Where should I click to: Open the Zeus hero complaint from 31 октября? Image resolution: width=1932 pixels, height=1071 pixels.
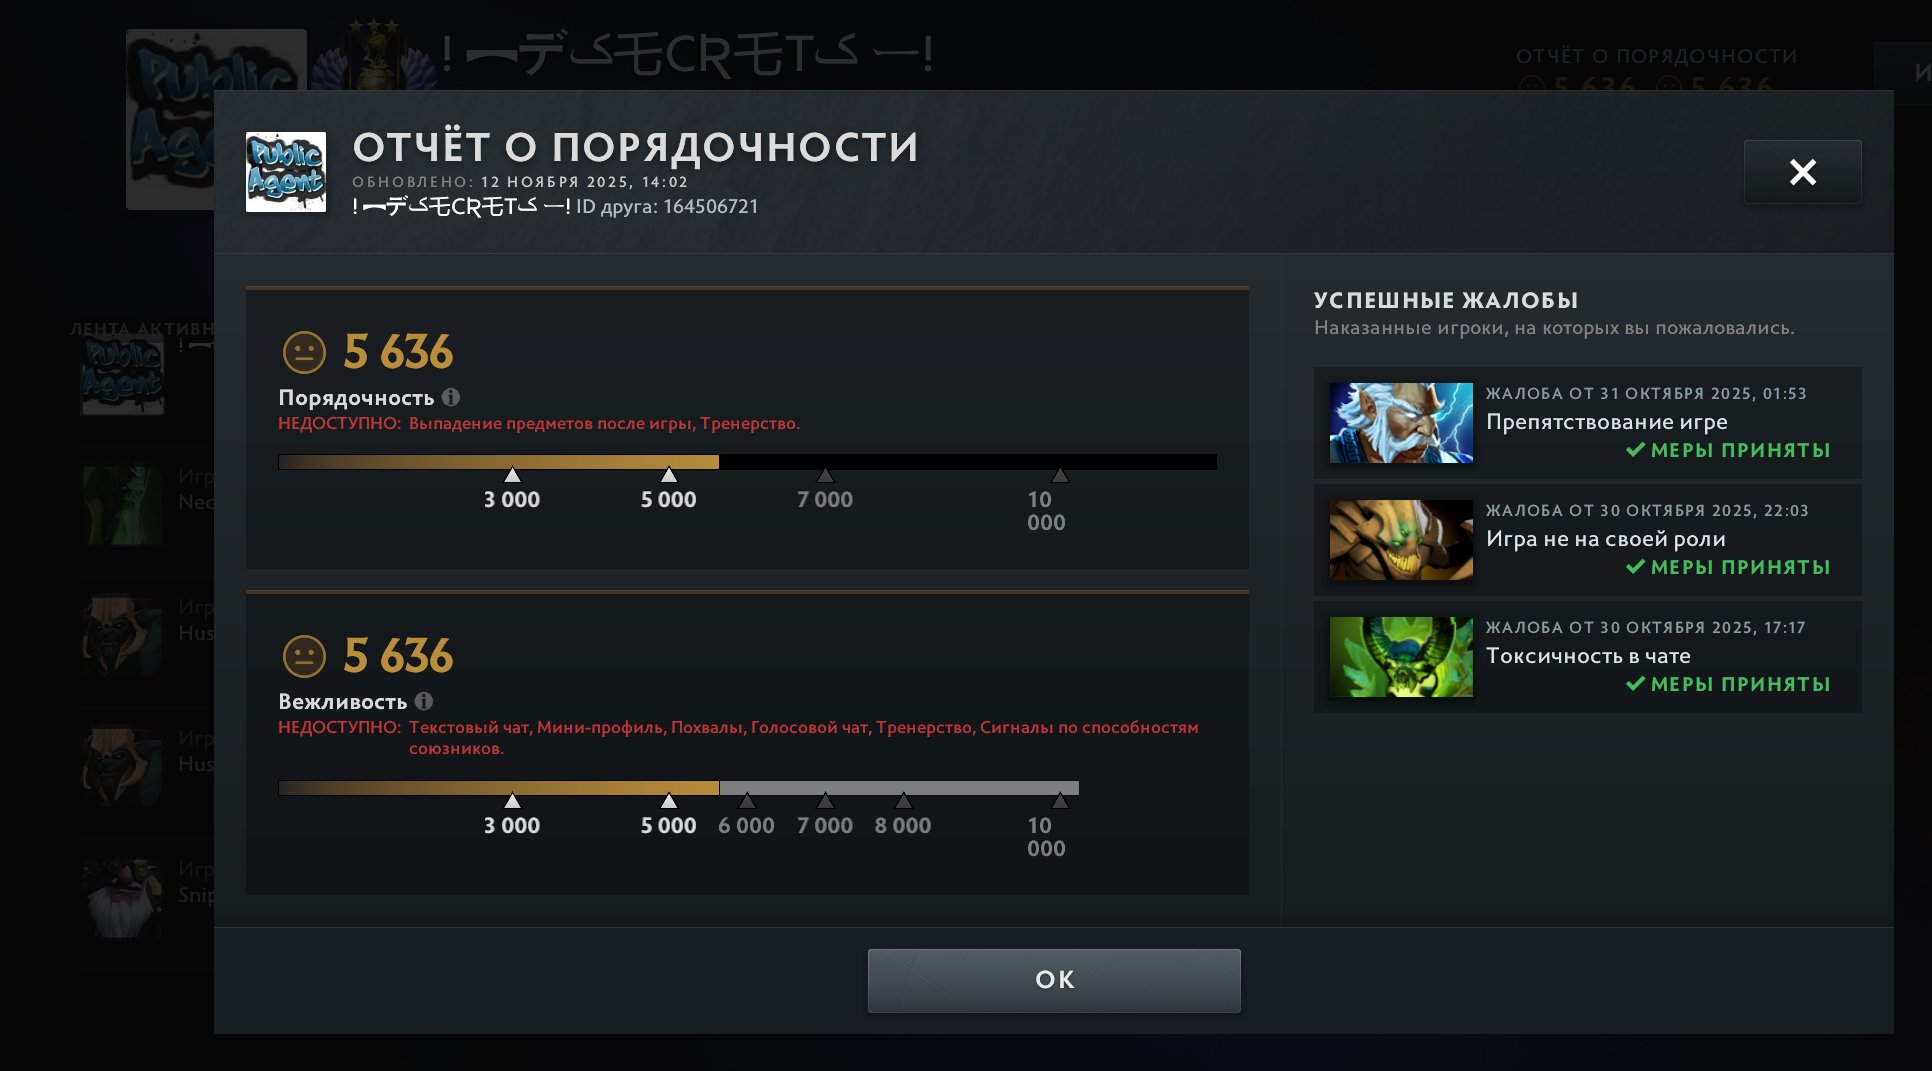(1587, 423)
